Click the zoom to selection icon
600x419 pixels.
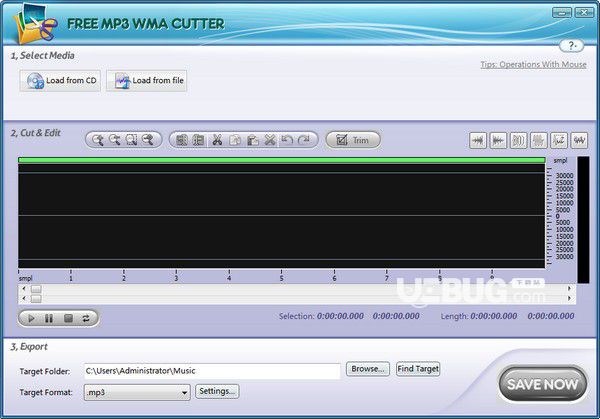click(x=131, y=140)
